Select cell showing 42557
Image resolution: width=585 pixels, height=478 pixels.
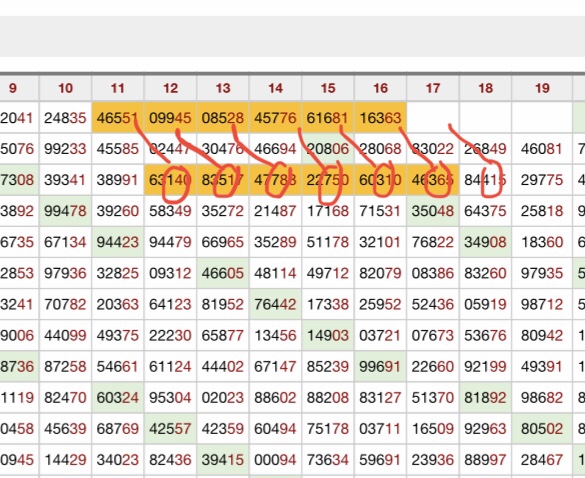[x=170, y=429]
